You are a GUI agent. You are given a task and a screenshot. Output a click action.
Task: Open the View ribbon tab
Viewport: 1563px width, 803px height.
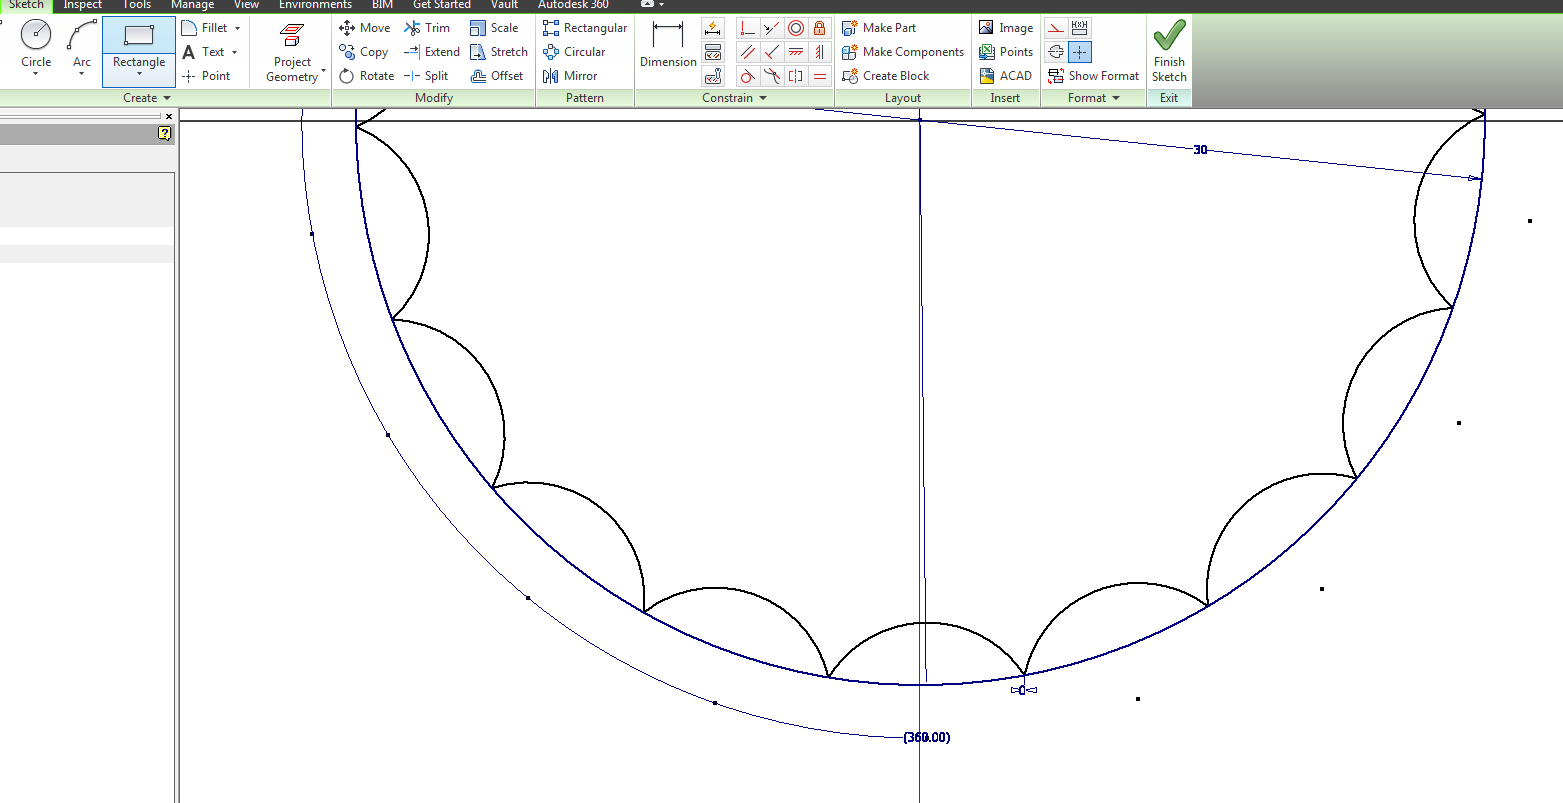tap(246, 5)
